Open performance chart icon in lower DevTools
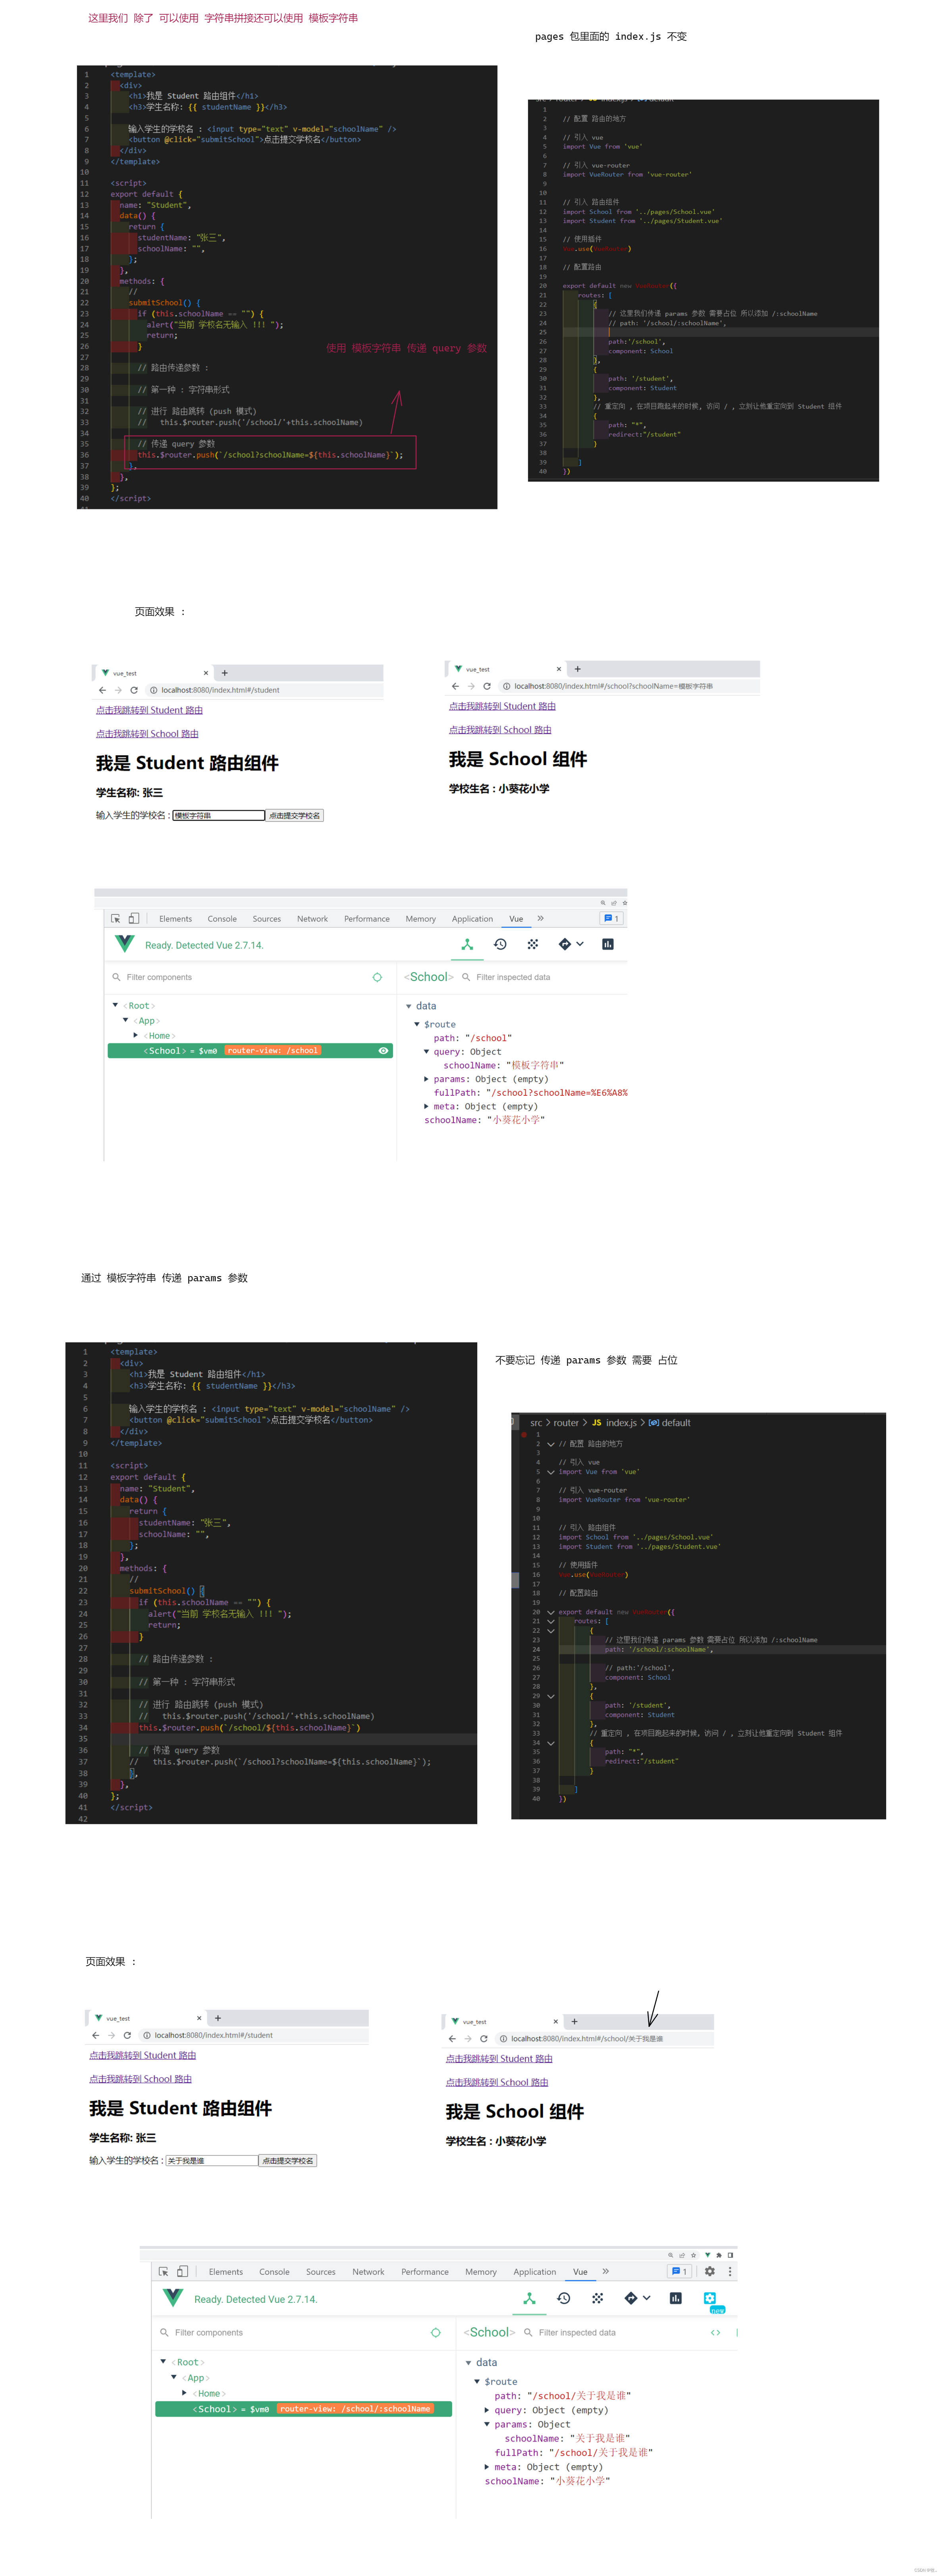Image resolution: width=943 pixels, height=2576 pixels. coord(676,2299)
